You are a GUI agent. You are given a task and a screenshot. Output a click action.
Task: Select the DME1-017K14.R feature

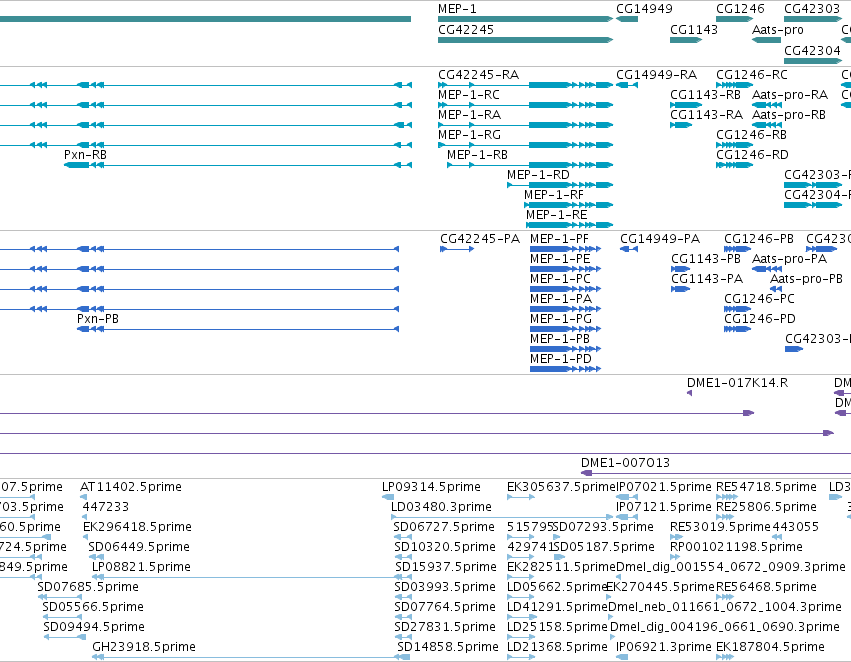point(737,383)
